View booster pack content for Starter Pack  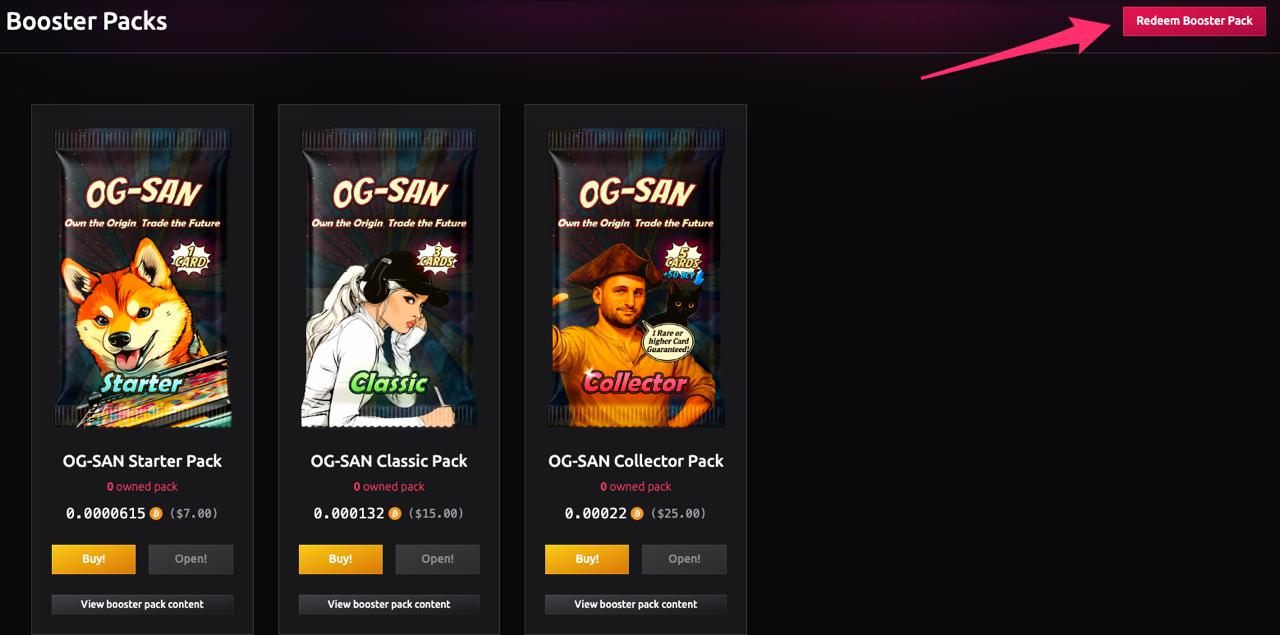point(142,604)
